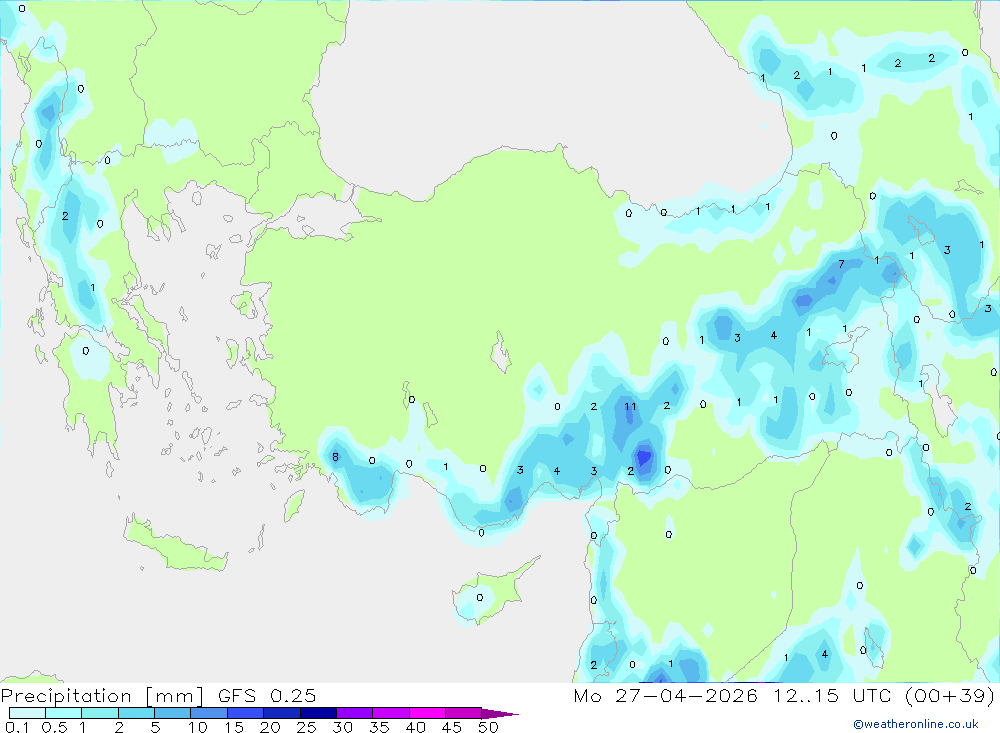Click the 'Precipitation [mm] GFS 0.25' title

click(158, 695)
